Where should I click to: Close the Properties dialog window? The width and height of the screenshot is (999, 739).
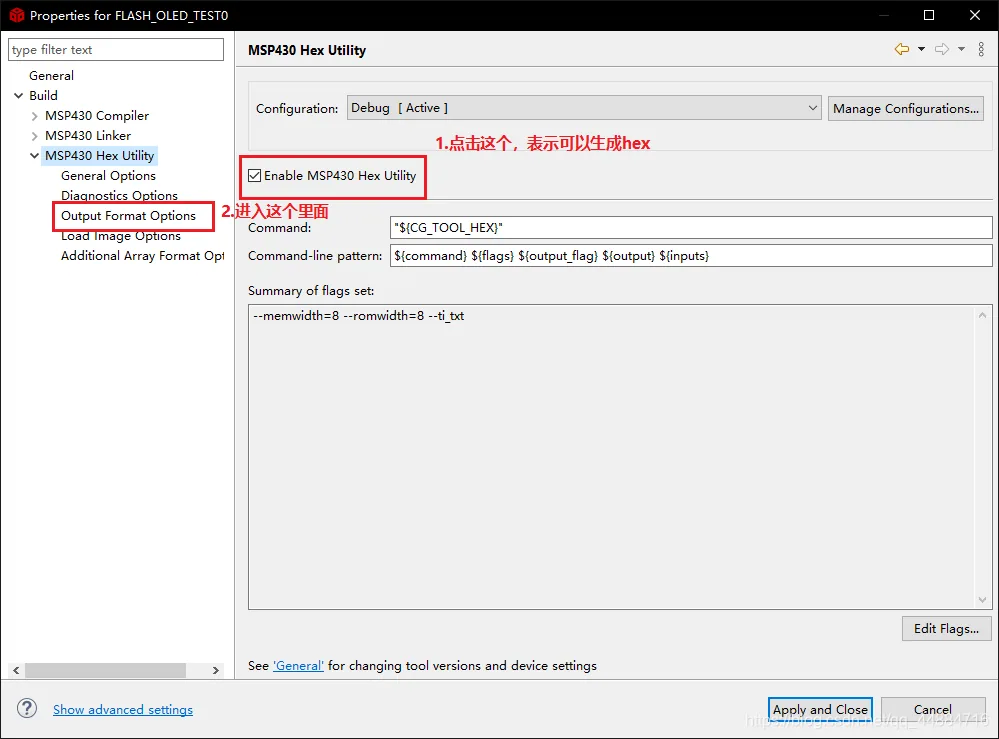click(x=975, y=15)
